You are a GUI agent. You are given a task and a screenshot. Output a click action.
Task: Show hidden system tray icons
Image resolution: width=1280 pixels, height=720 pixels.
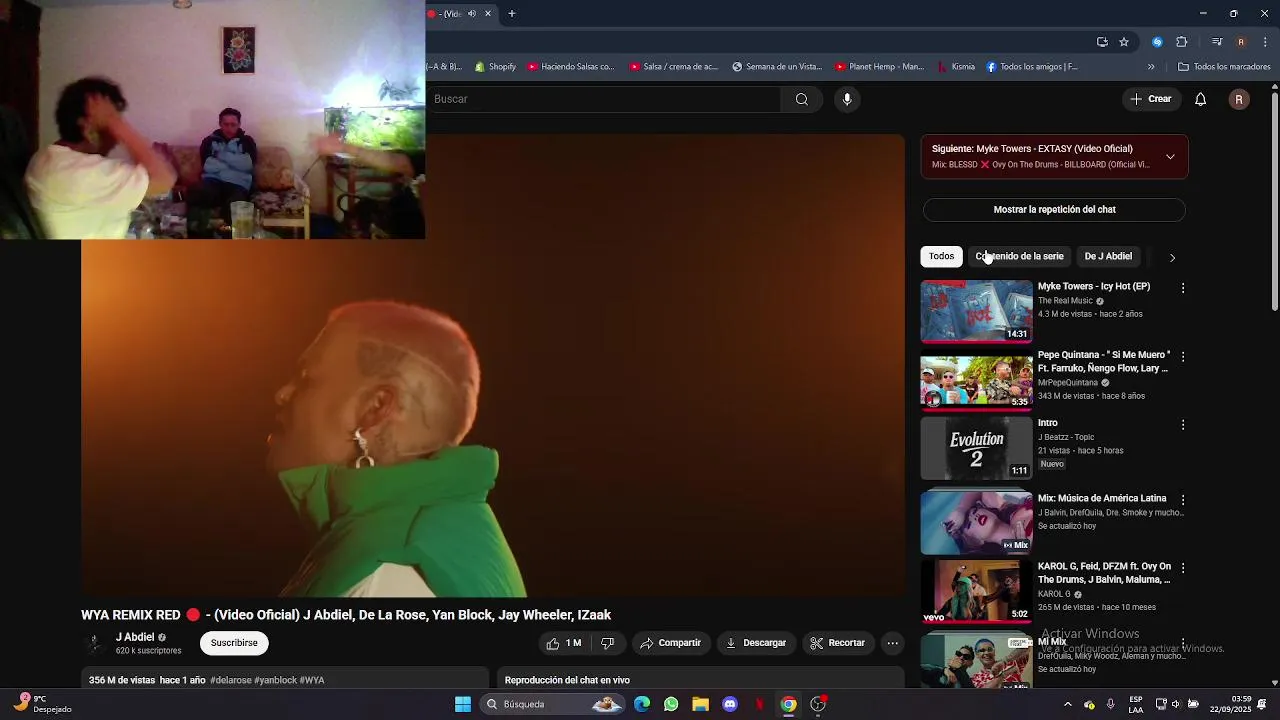click(1067, 704)
